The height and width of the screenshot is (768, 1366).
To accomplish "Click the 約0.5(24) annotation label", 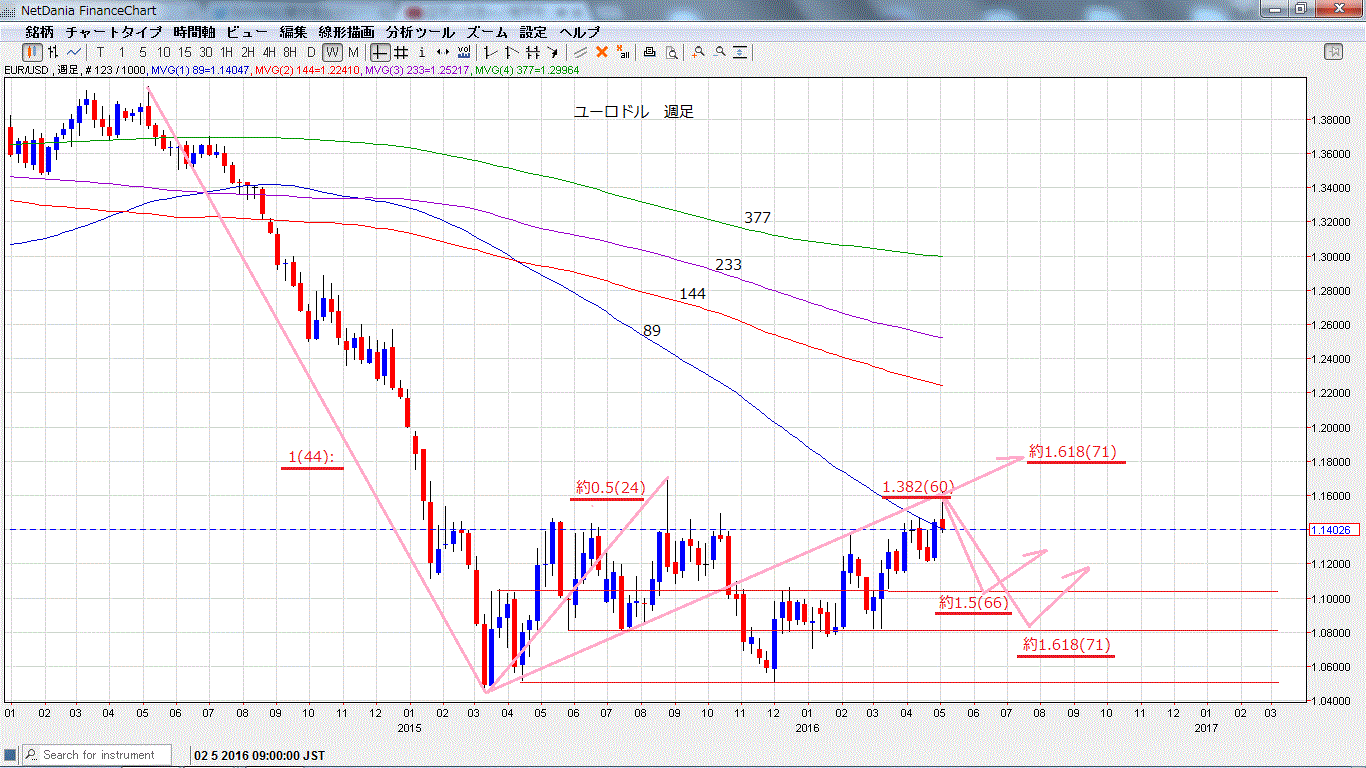I will [x=610, y=488].
